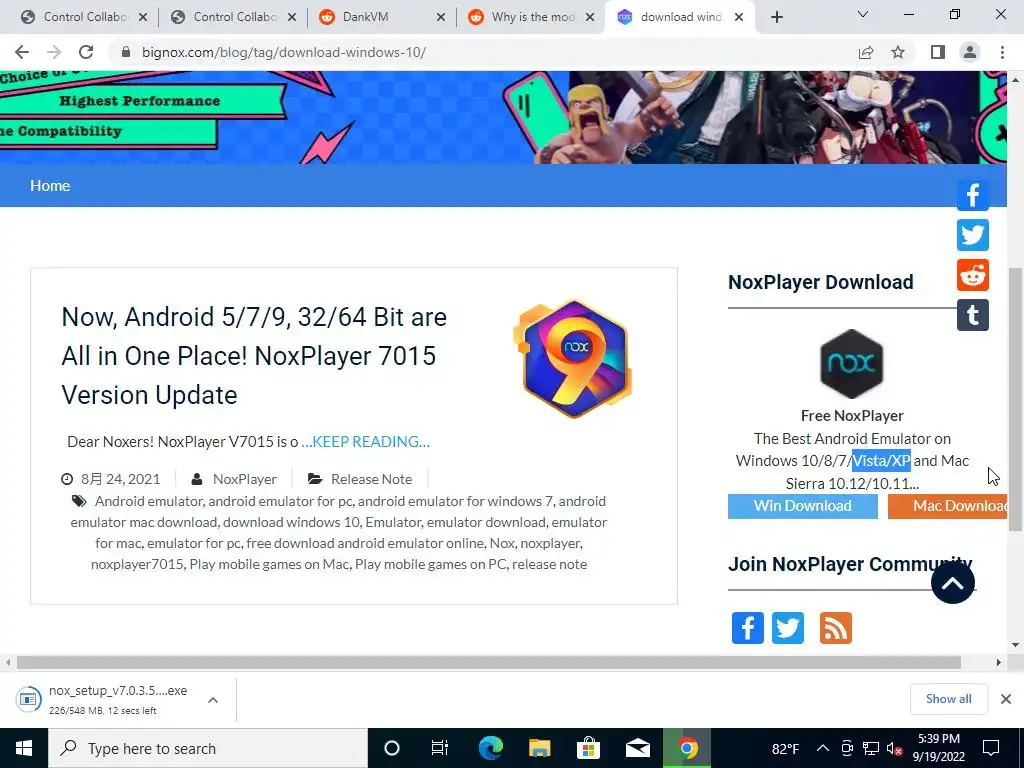Click the 82°F weather widget
1024x768 pixels.
tap(786, 749)
